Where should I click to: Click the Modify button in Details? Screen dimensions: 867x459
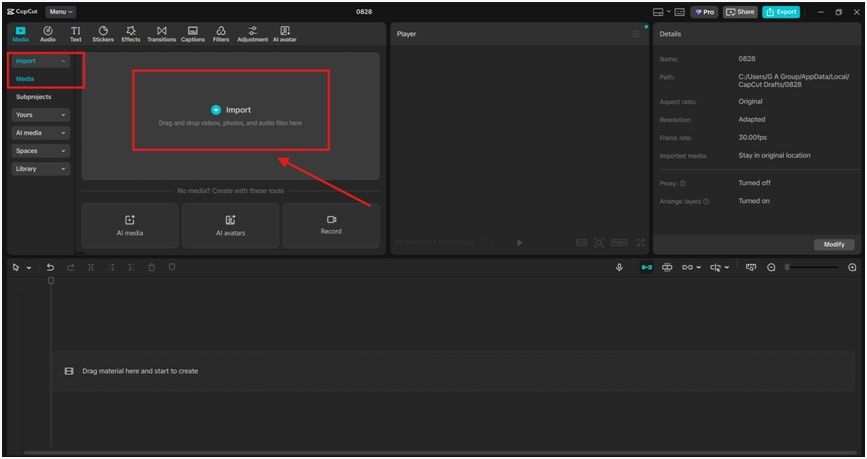[x=834, y=244]
